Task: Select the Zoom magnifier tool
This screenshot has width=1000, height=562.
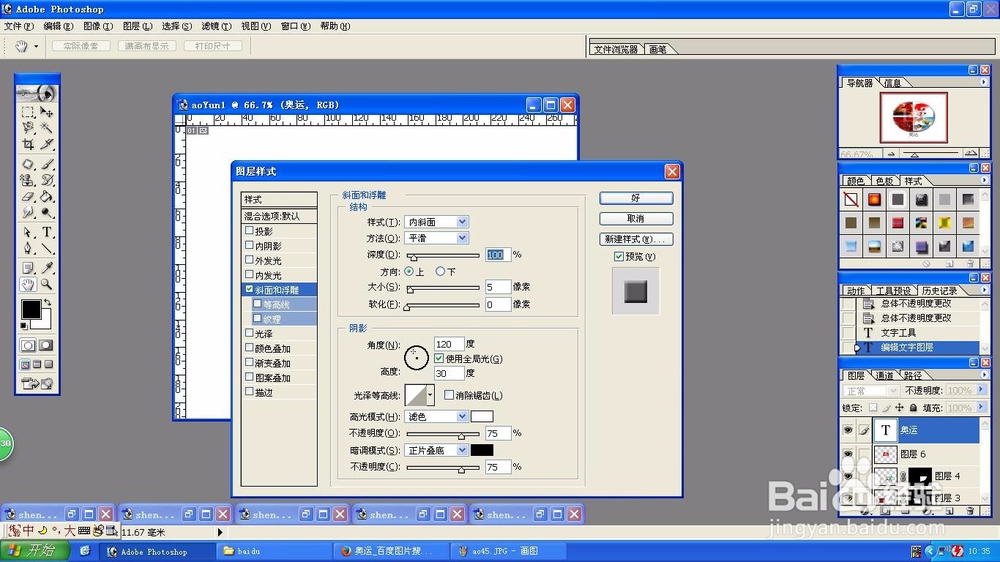Action: point(47,285)
